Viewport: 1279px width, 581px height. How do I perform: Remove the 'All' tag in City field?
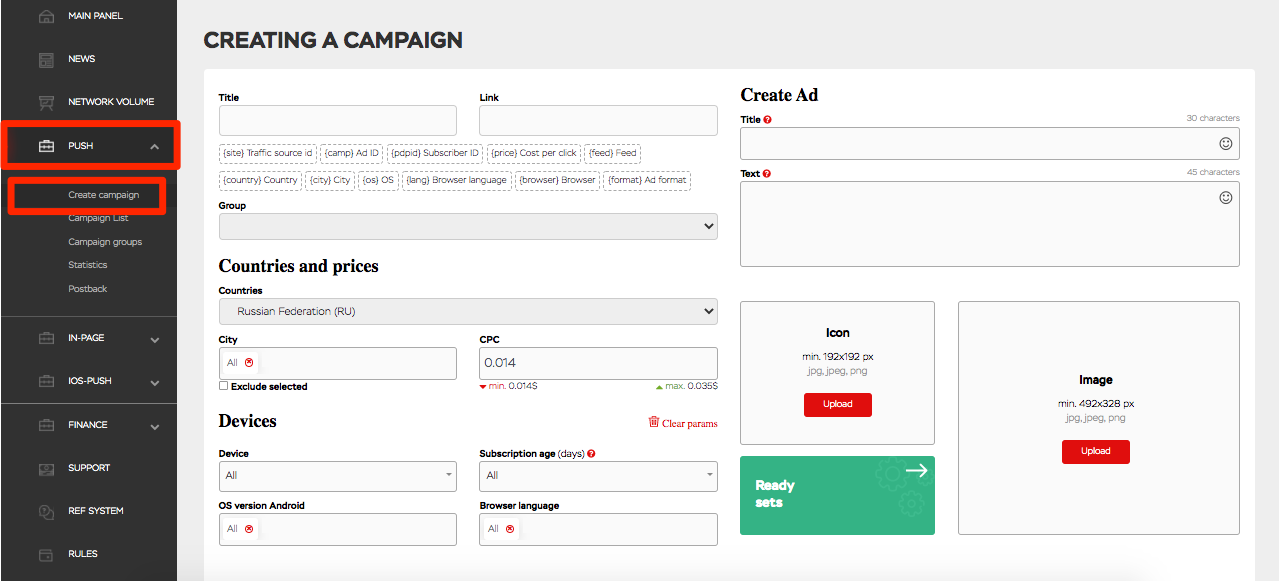(x=249, y=363)
